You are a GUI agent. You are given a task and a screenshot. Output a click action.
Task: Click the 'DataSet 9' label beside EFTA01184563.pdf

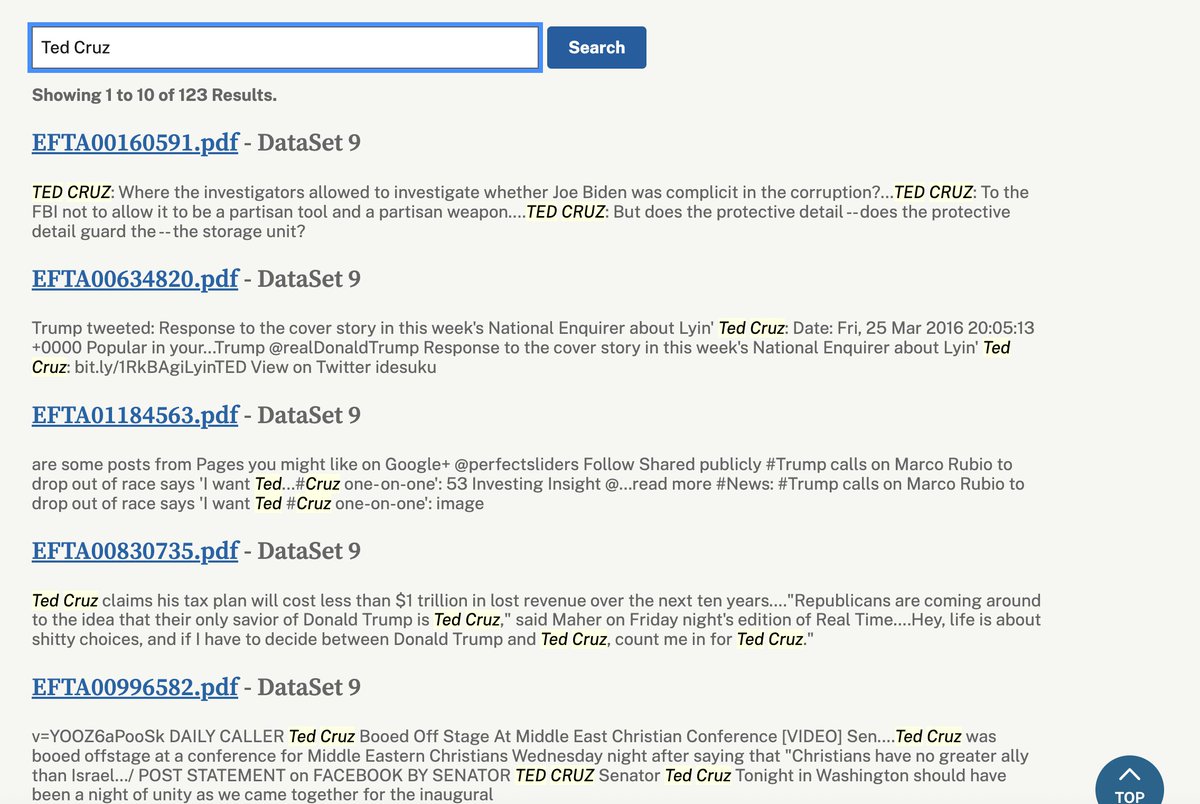pos(309,415)
